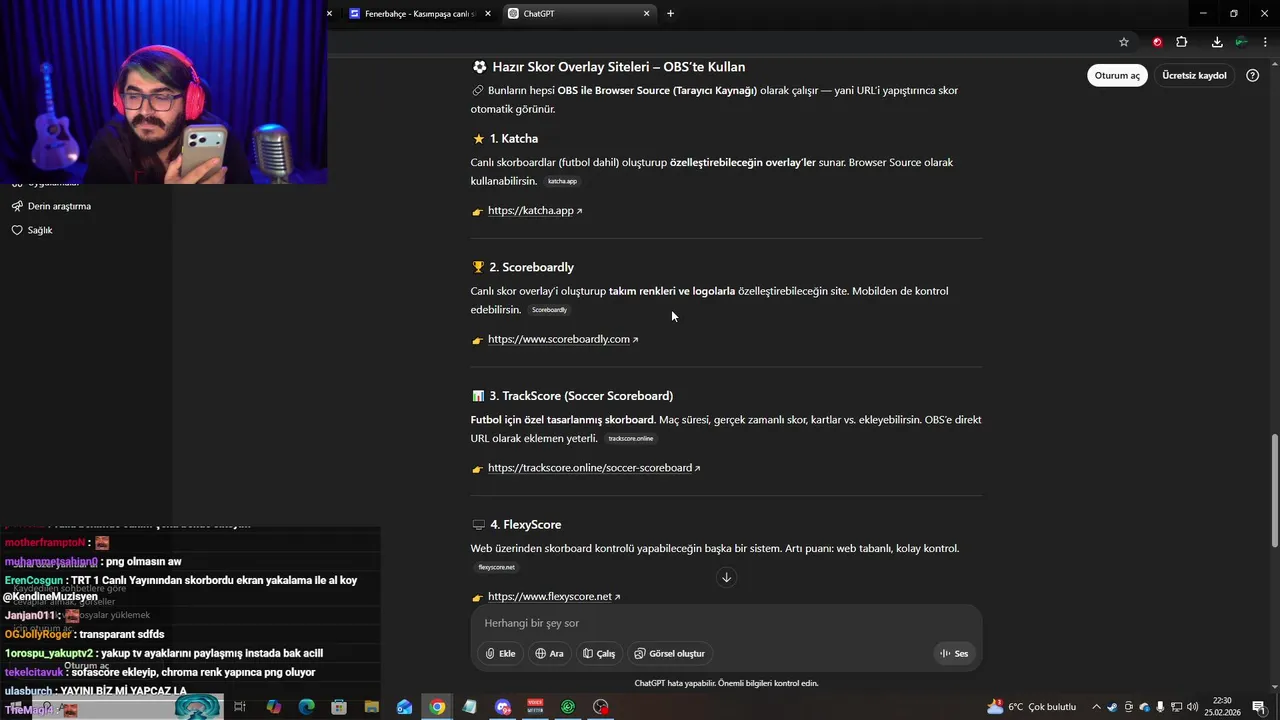Click the Ücretsiz kaydol button
The width and height of the screenshot is (1280, 720).
coord(1194,75)
